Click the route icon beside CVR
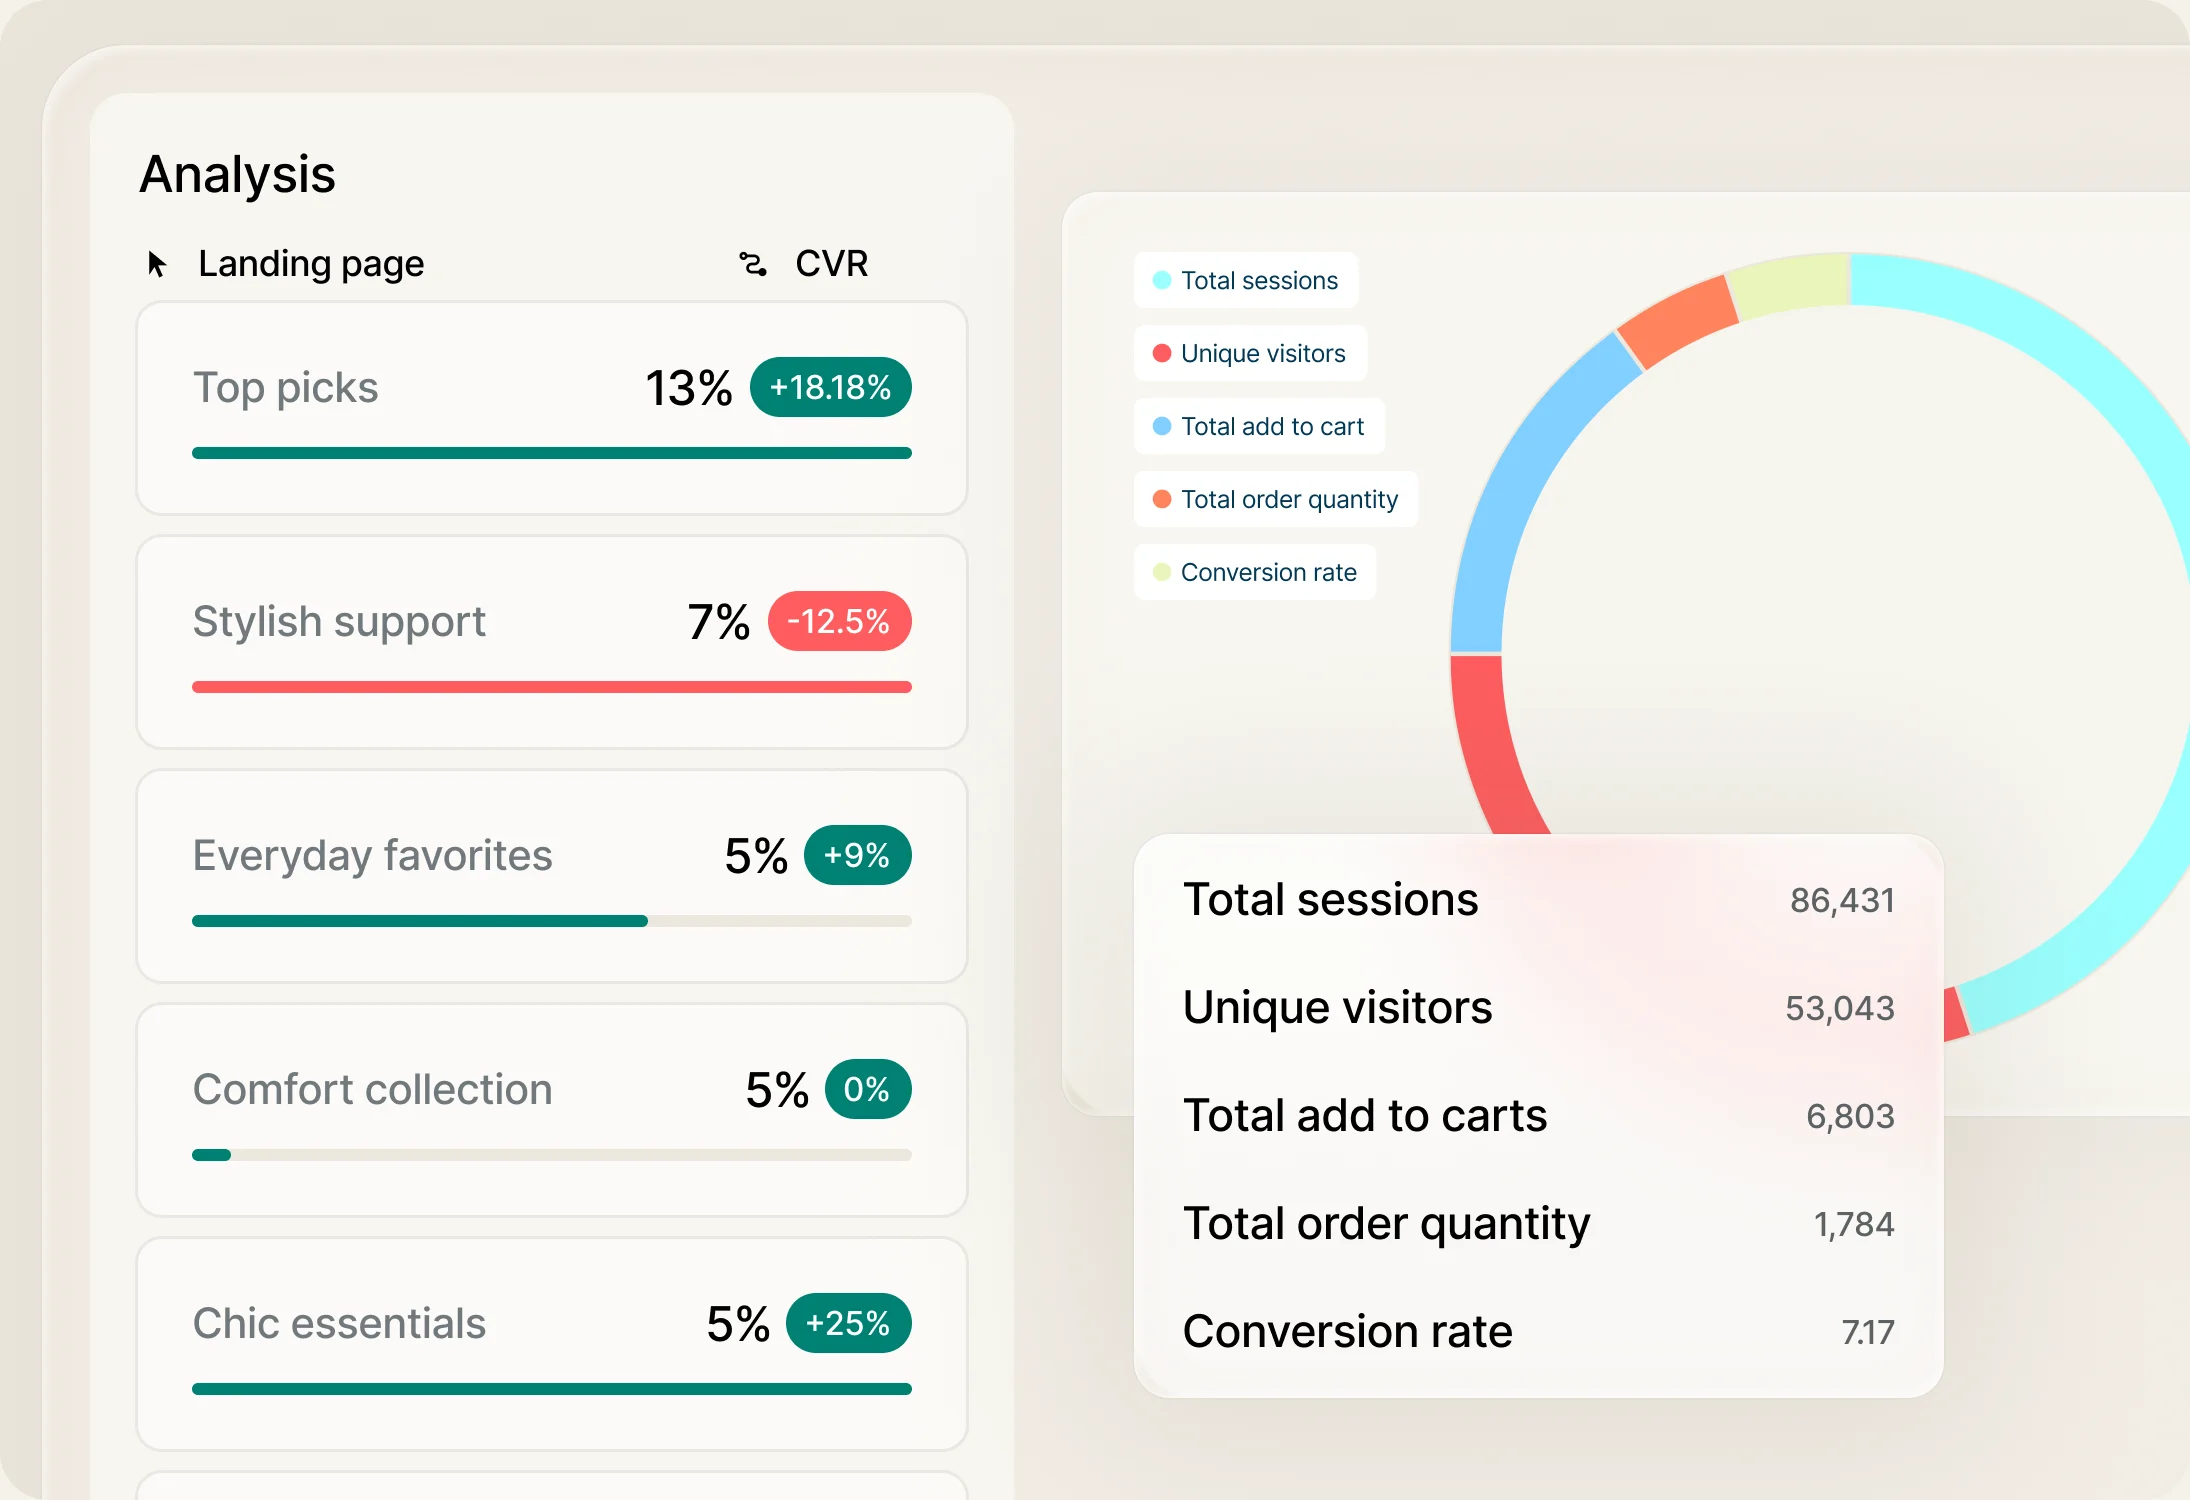Viewport: 2190px width, 1500px height. pos(753,264)
